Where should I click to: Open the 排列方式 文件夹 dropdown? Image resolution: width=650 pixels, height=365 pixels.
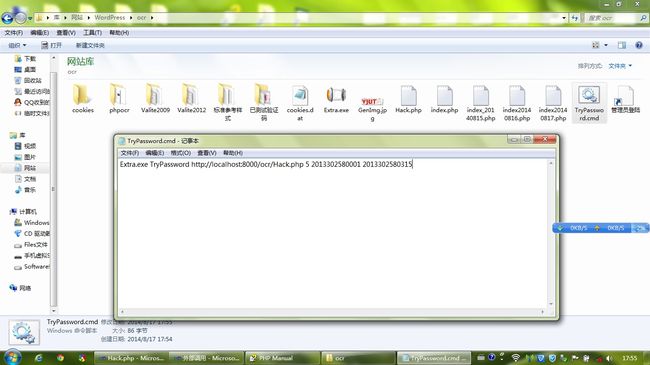pyautogui.click(x=620, y=66)
